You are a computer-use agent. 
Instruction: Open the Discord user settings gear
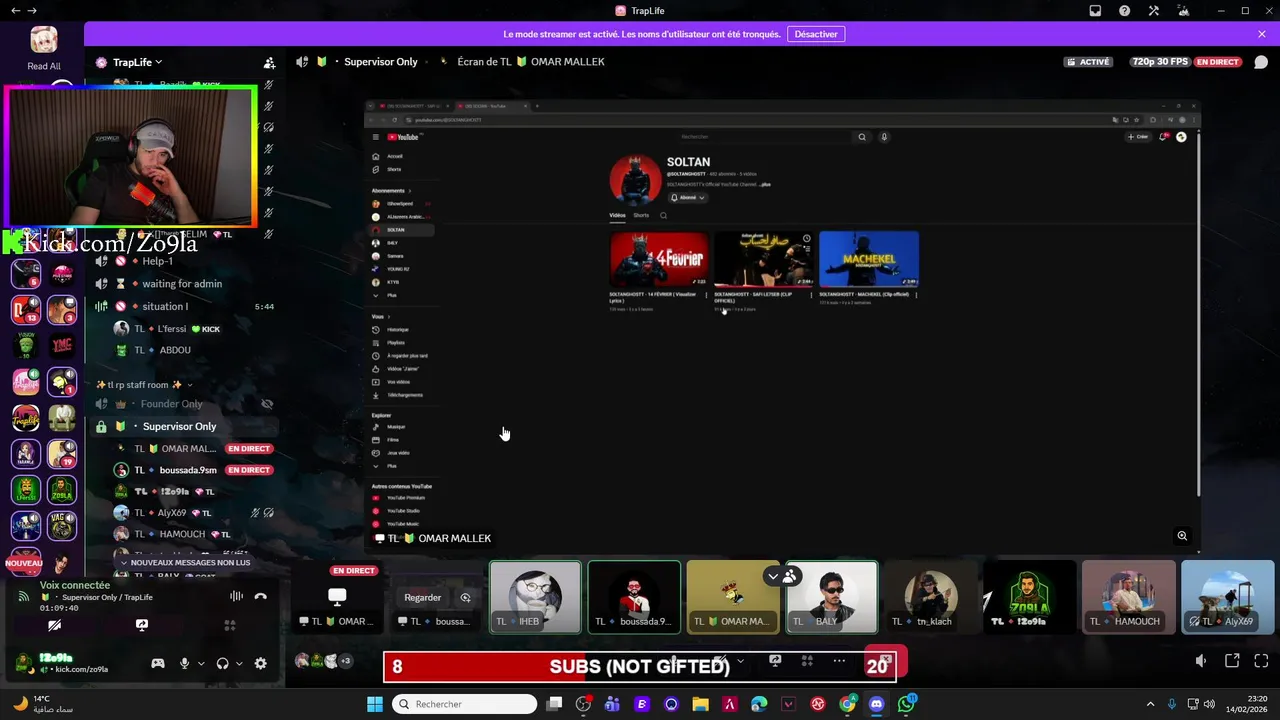pos(260,663)
